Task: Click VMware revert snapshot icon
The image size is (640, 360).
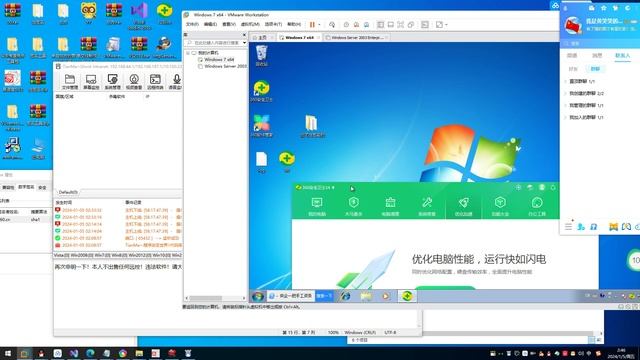Action: (x=356, y=25)
